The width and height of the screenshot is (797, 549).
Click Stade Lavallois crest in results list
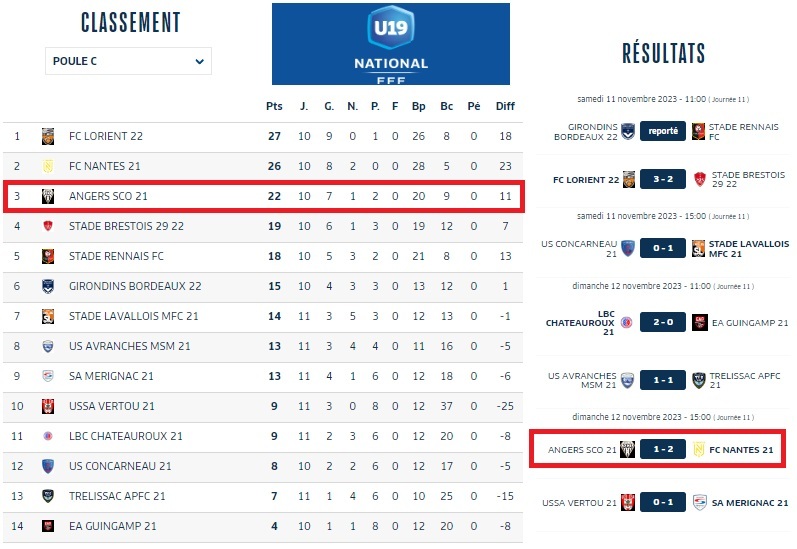pos(698,249)
